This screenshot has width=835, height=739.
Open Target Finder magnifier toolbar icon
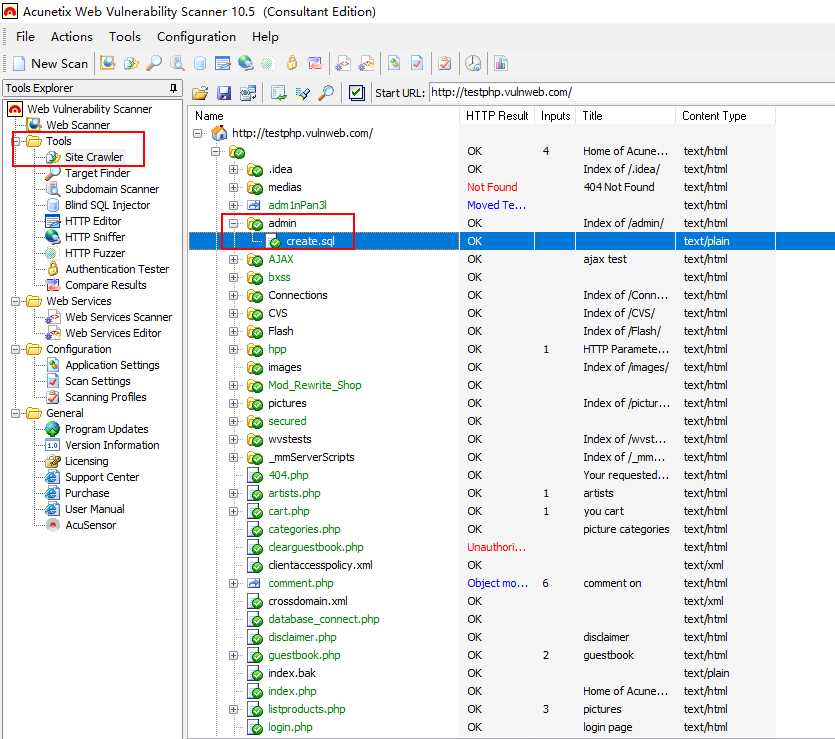coord(154,63)
